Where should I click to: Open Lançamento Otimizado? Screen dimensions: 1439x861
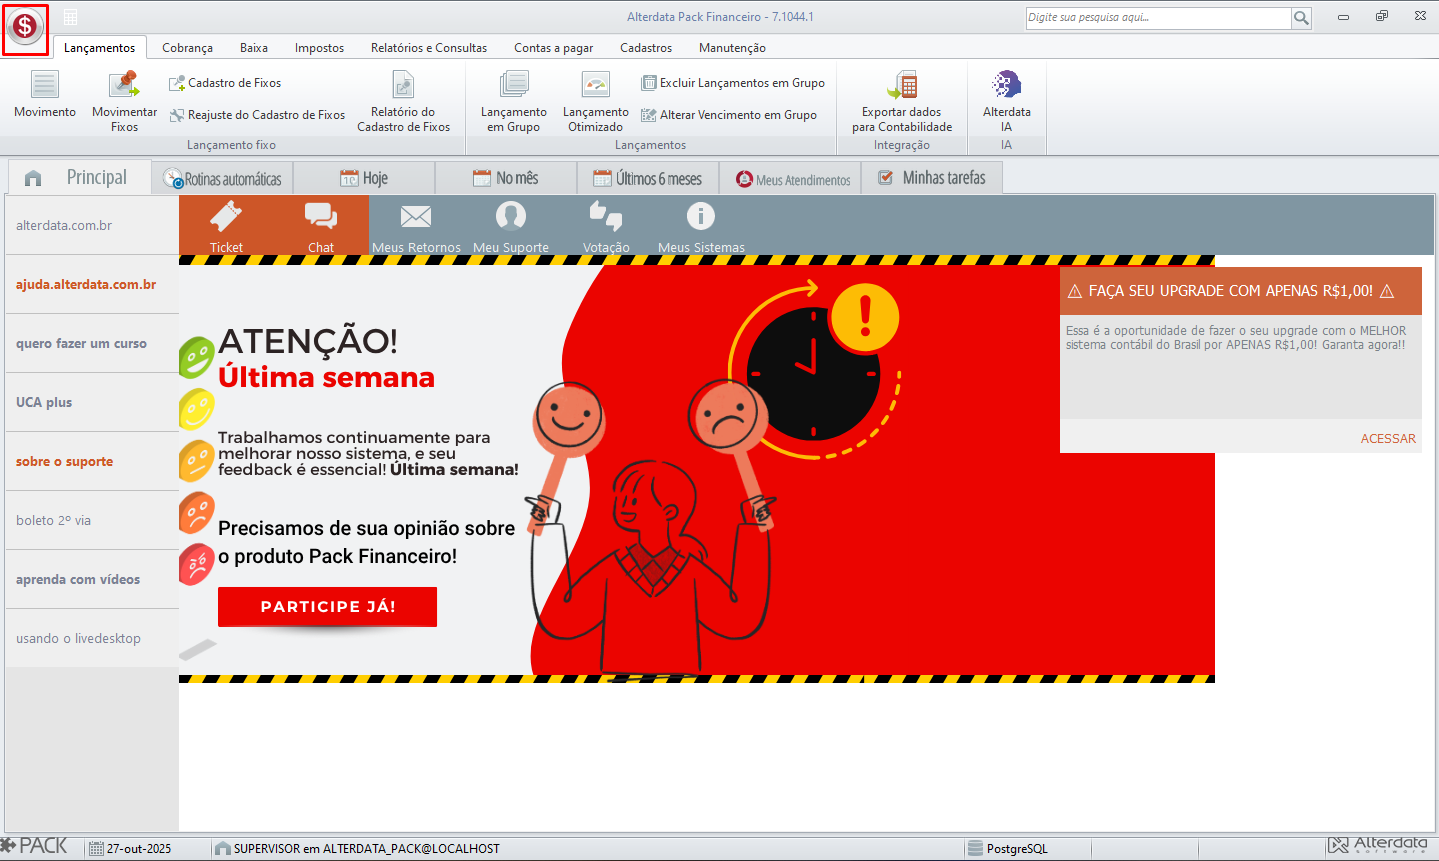(596, 101)
